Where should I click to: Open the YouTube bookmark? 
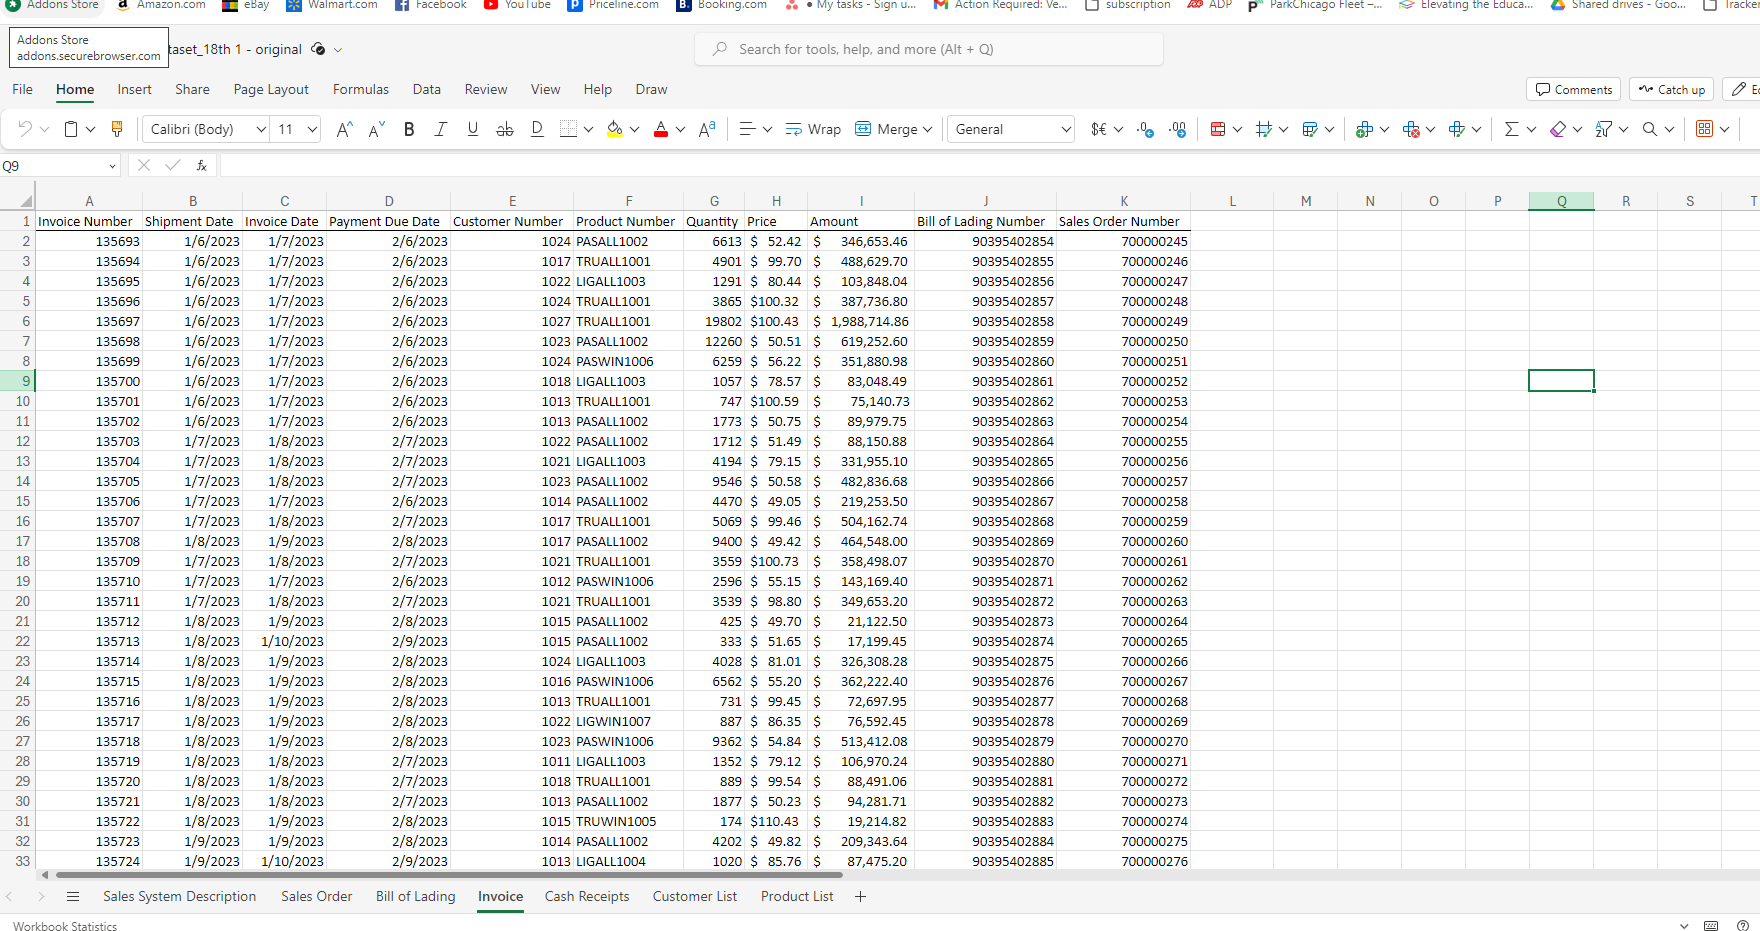517,5
